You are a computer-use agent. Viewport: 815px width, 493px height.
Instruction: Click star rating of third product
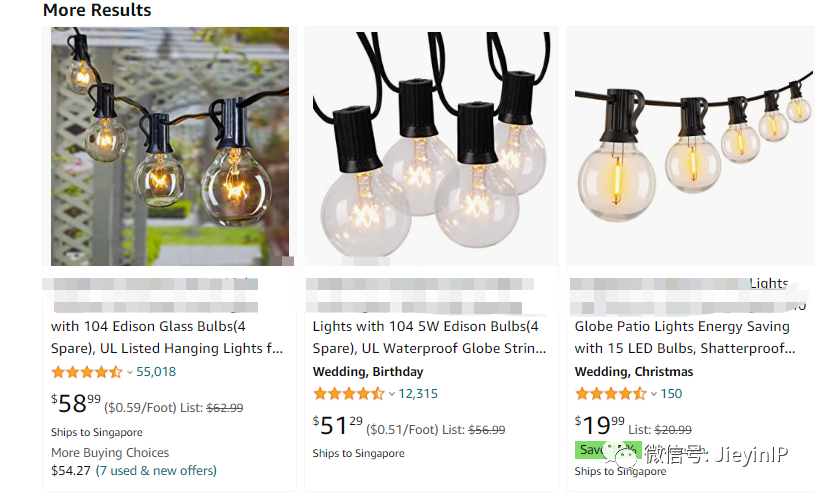click(610, 394)
